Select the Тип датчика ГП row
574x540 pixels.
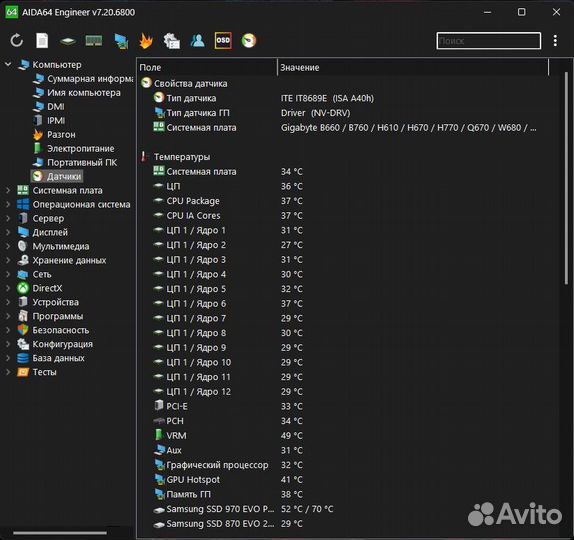point(253,113)
